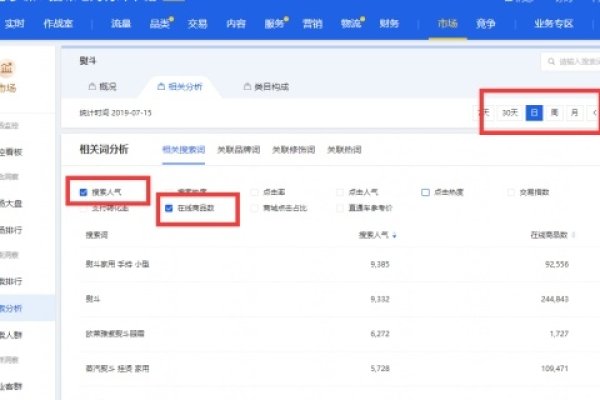Click the 搜索词 column header
Image resolution: width=600 pixels, height=400 pixels.
pyautogui.click(x=97, y=235)
